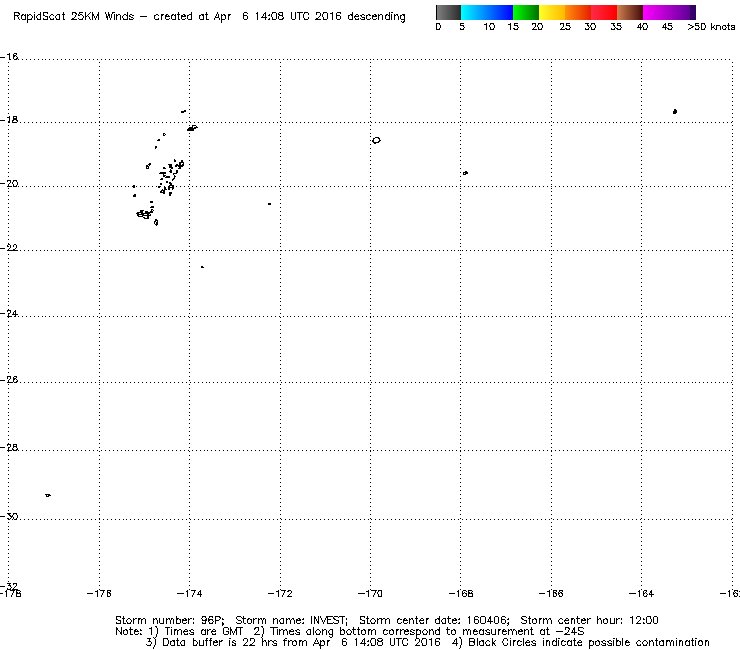Click the latitude label '-24' on left axis
The width and height of the screenshot is (740, 650).
tap(9, 313)
